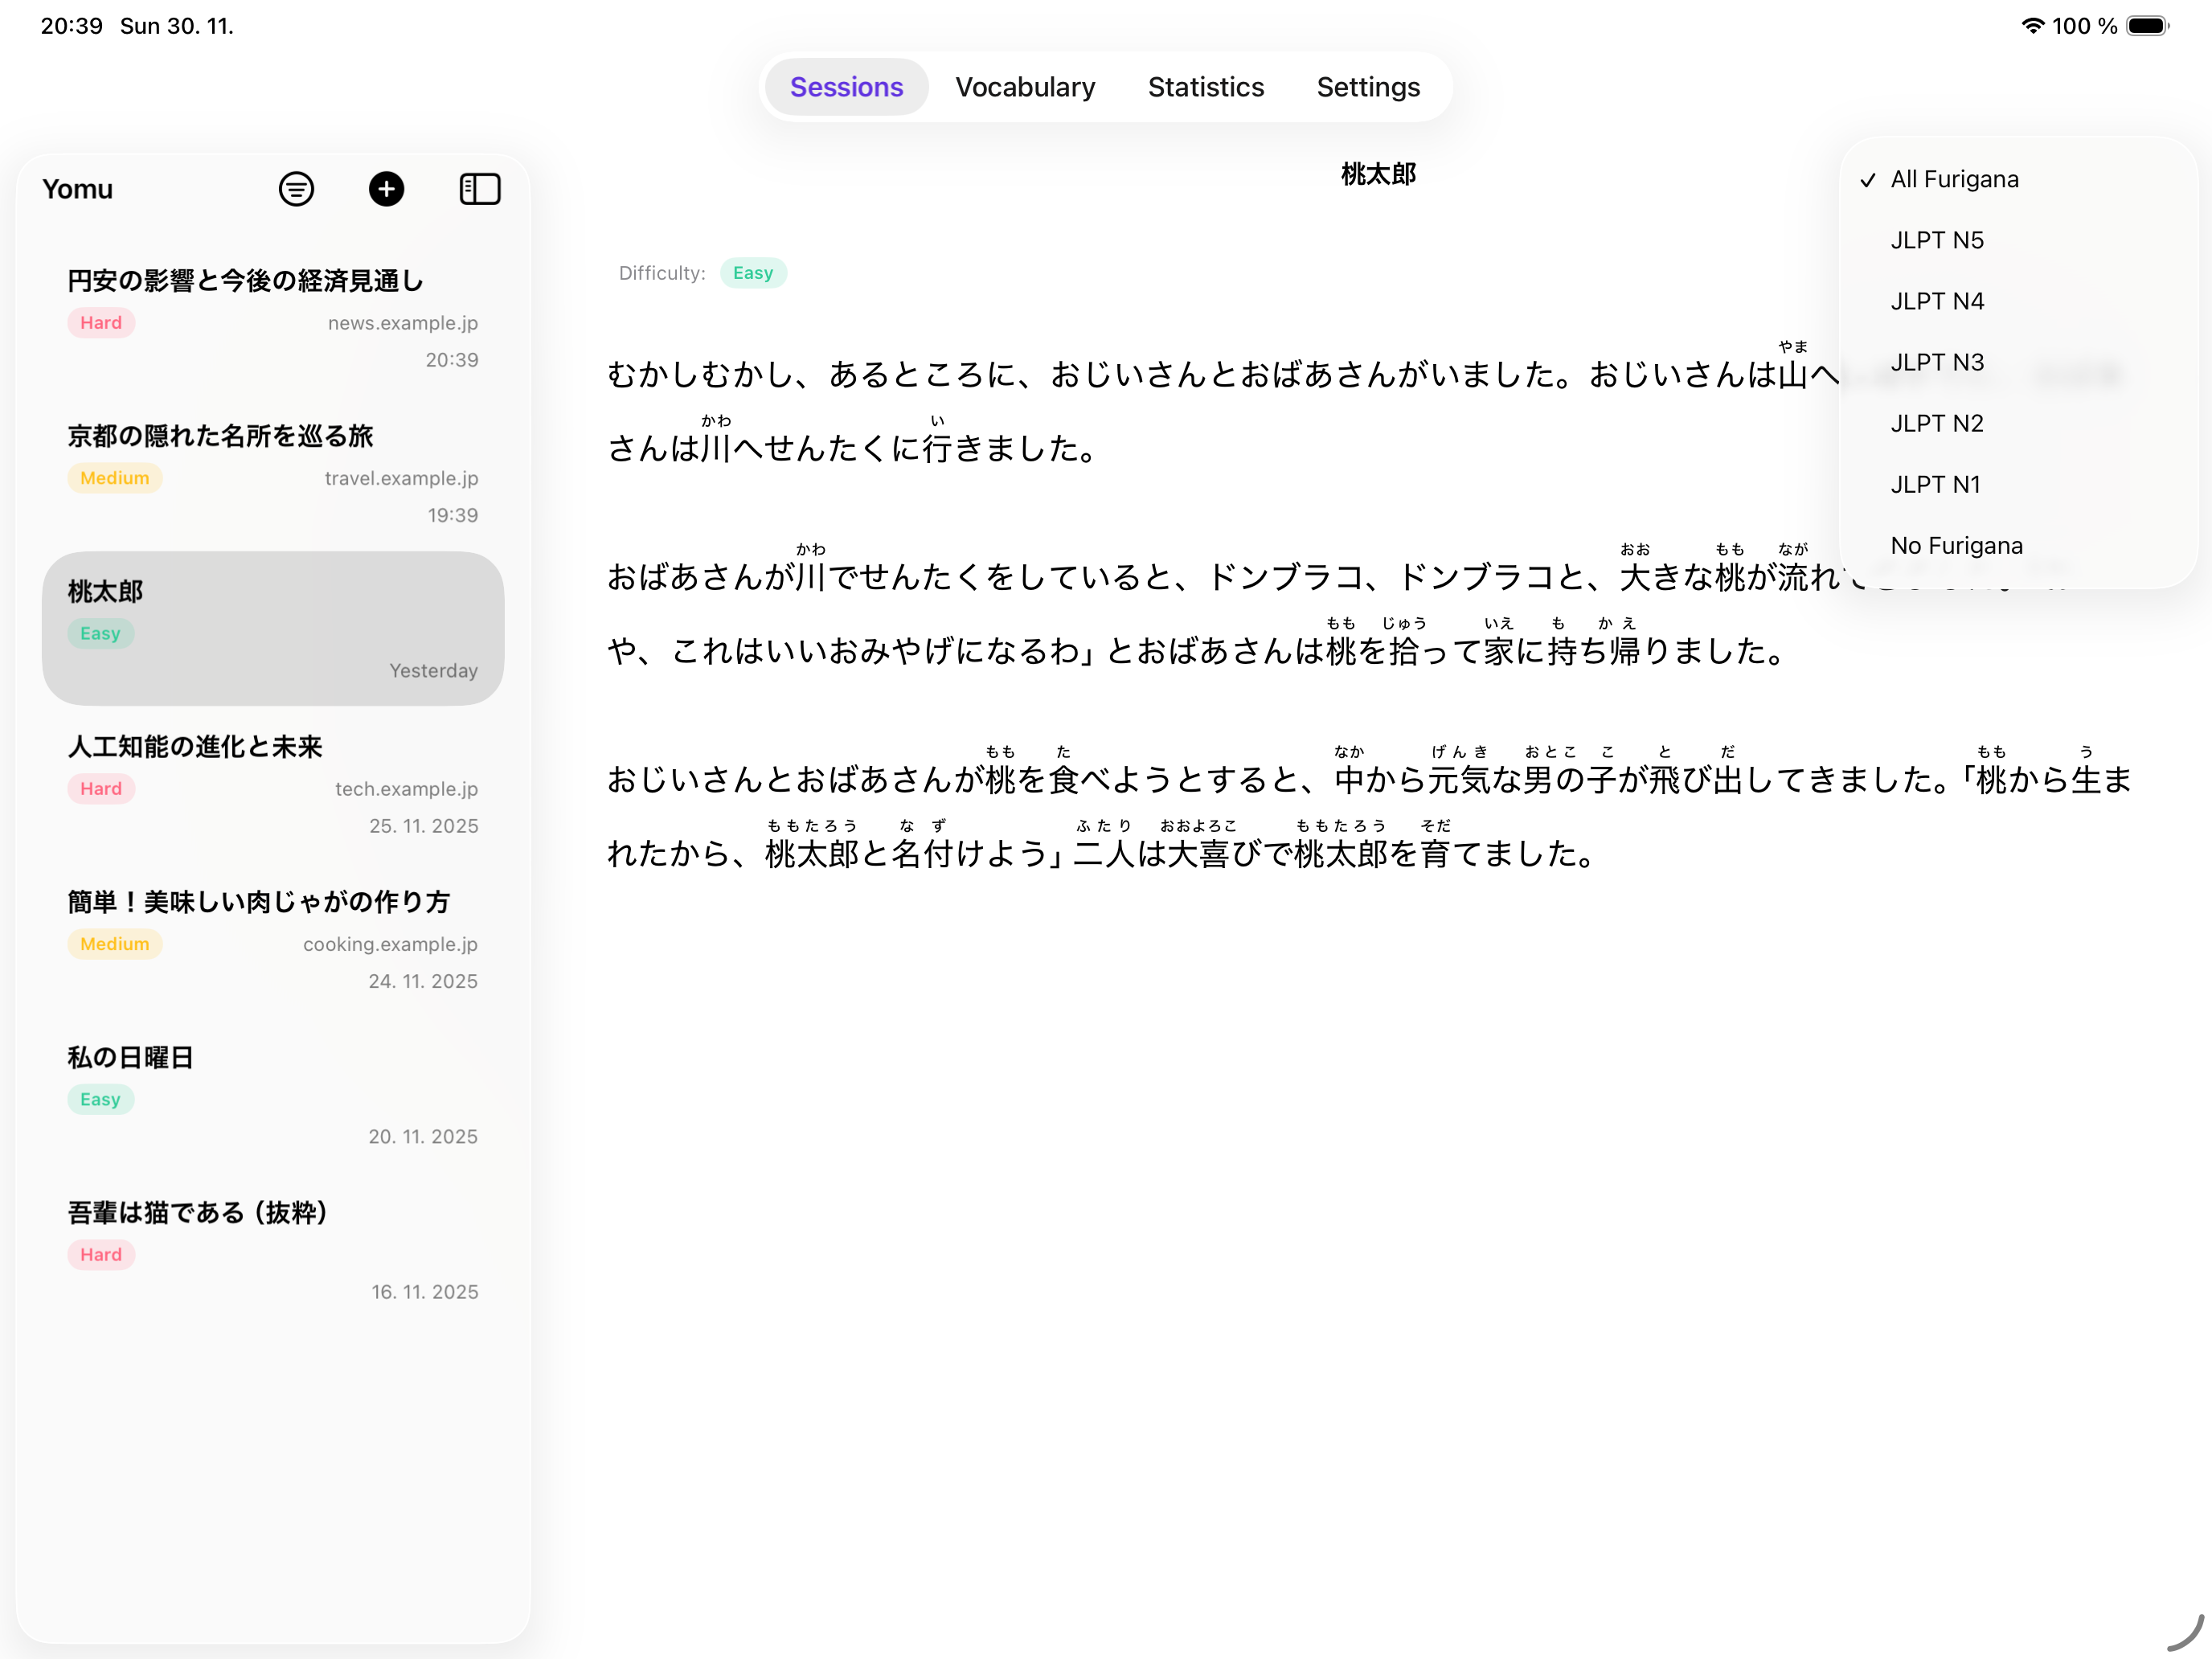2212x1659 pixels.
Task: Open the Statistics tab
Action: pyautogui.click(x=1205, y=87)
